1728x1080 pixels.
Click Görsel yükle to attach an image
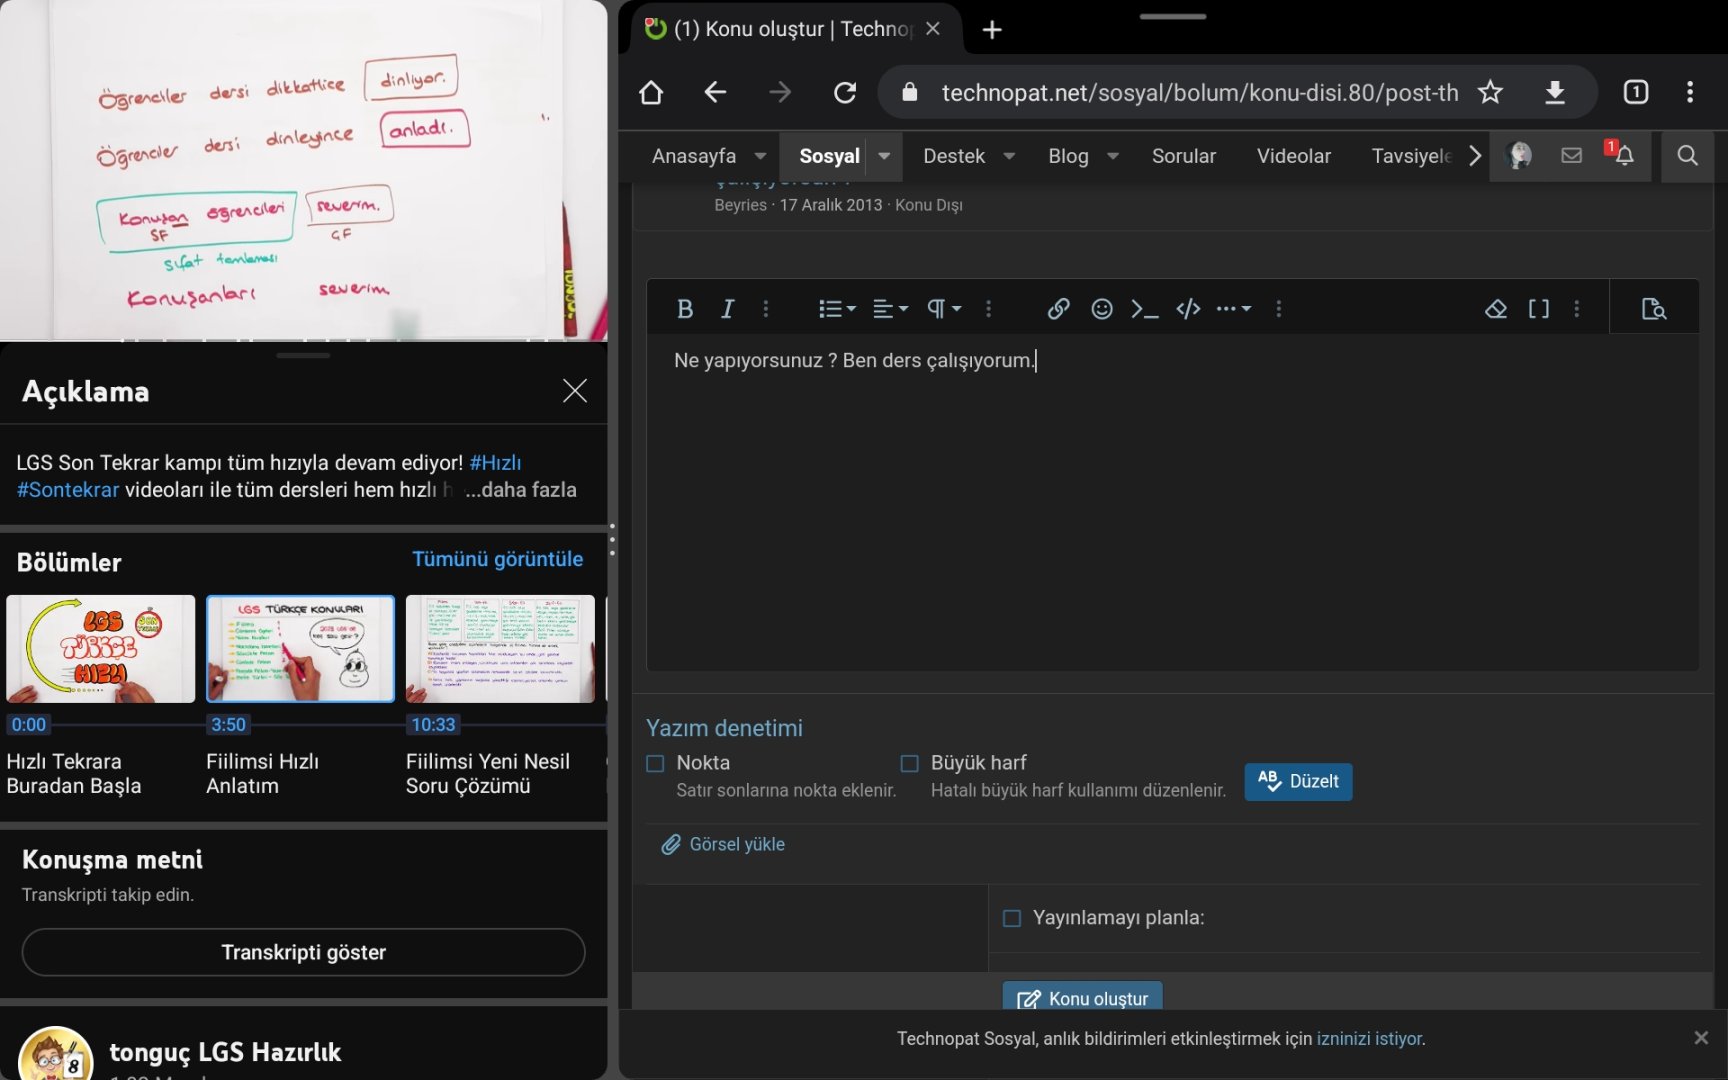(x=723, y=845)
